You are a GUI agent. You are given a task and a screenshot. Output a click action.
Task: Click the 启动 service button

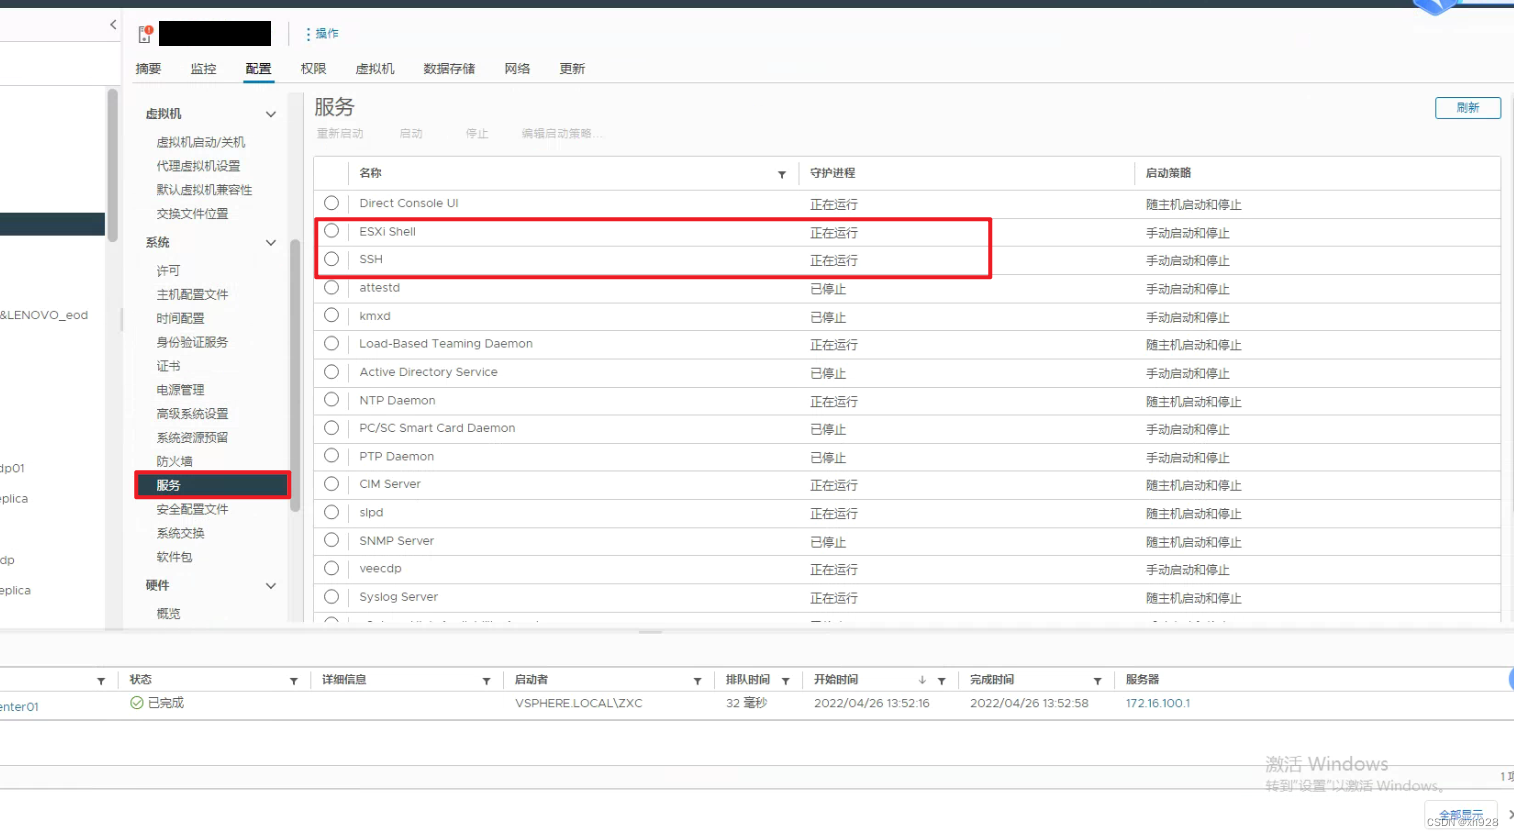click(411, 134)
